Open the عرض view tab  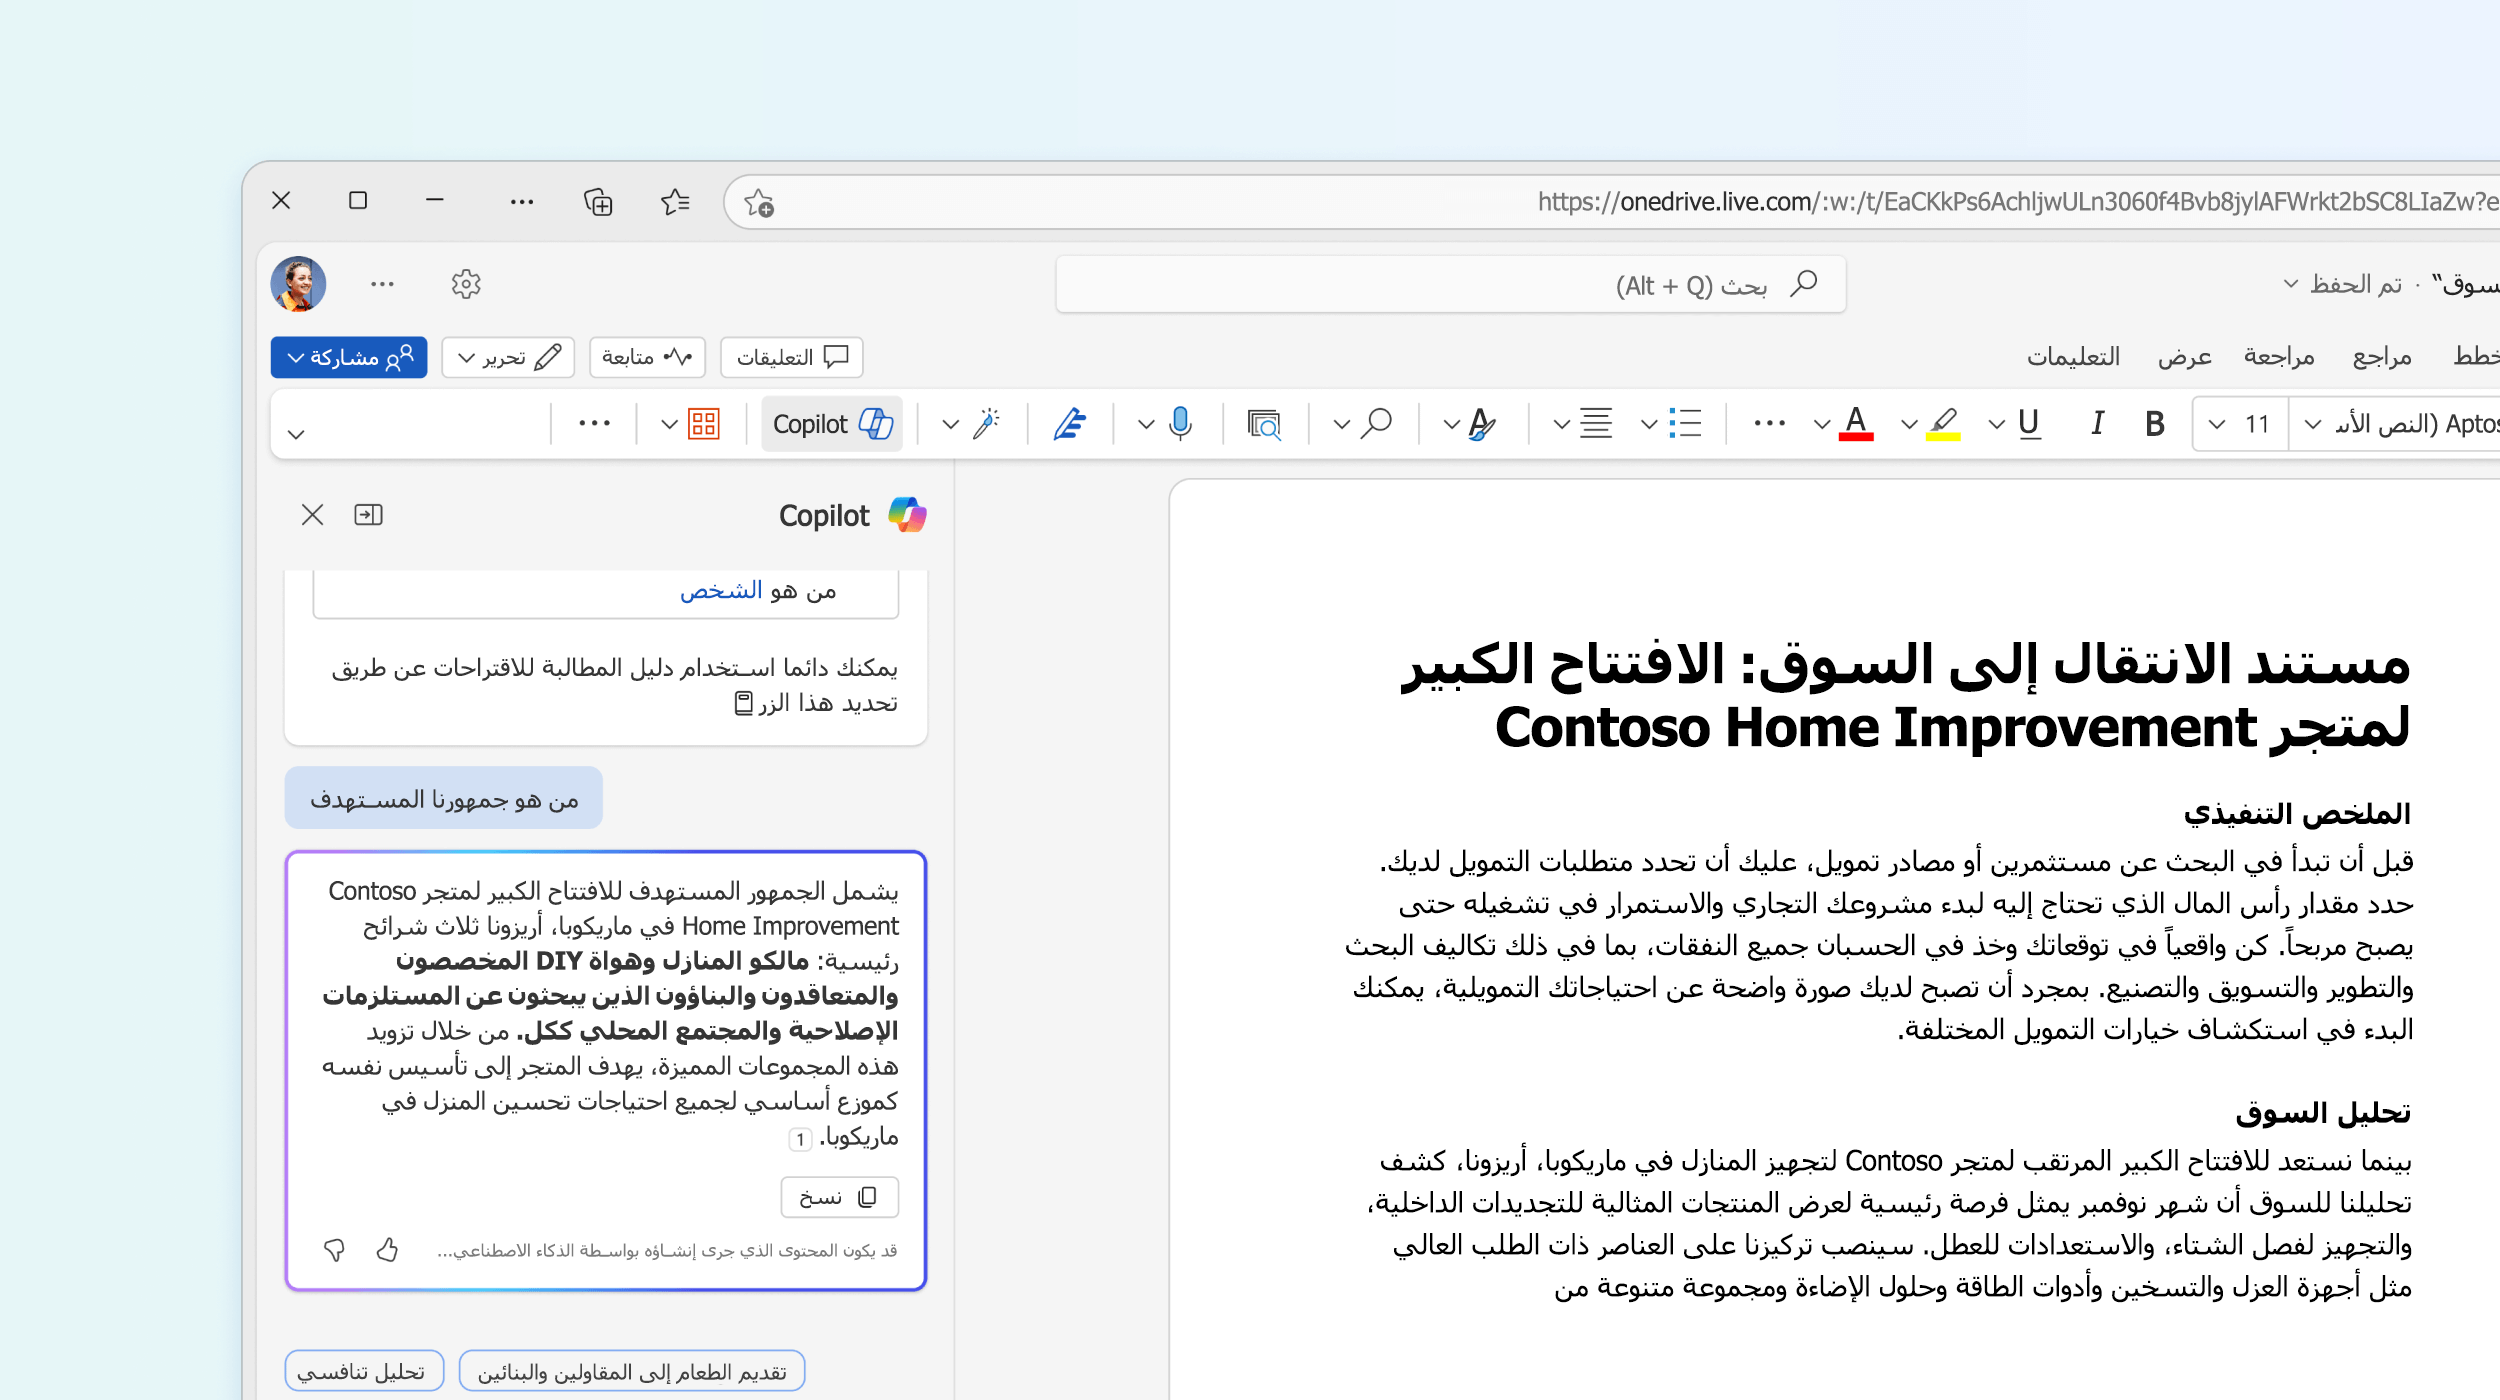[2184, 357]
